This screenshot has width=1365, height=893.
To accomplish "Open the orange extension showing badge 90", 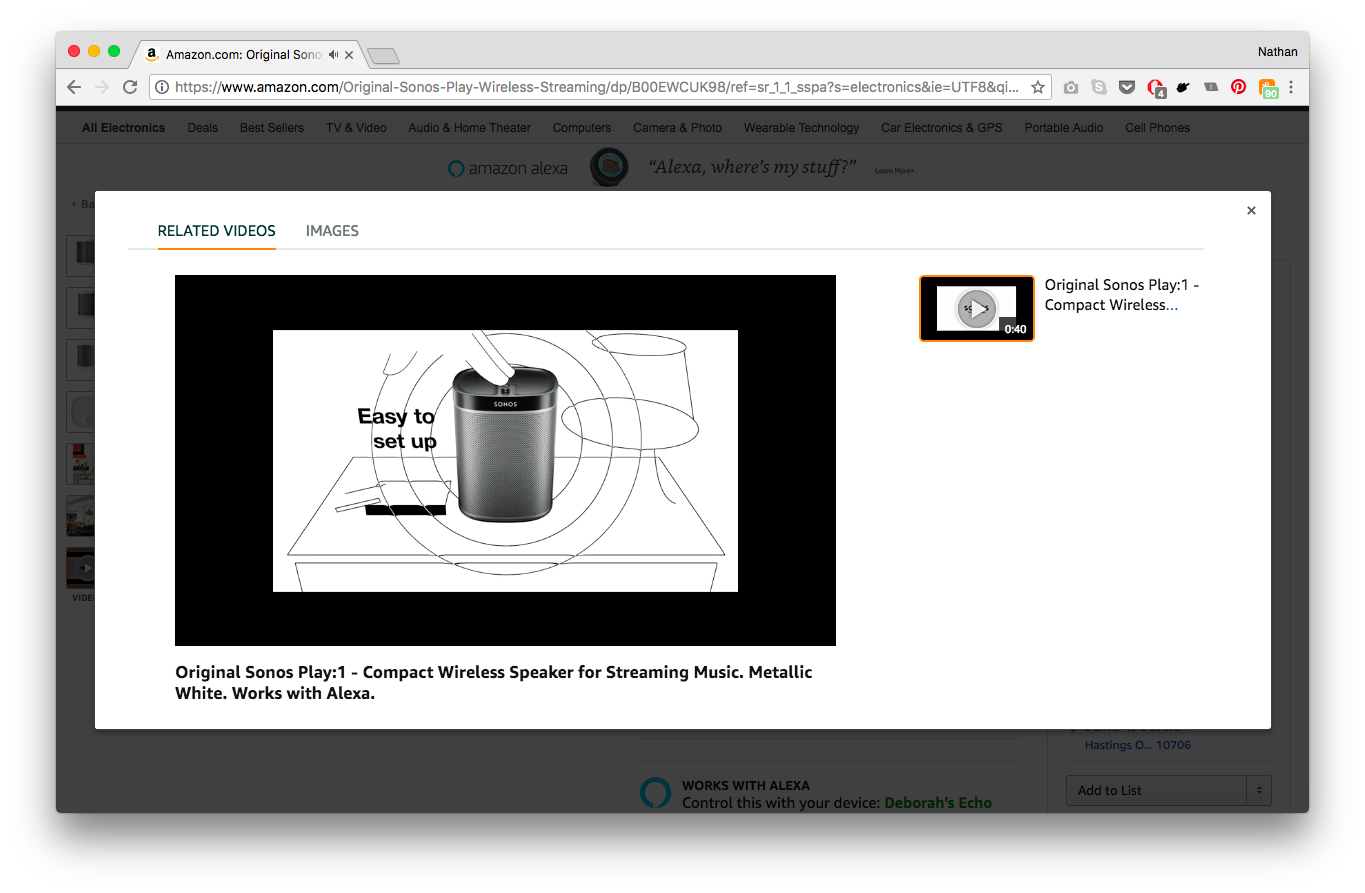I will pos(1268,88).
